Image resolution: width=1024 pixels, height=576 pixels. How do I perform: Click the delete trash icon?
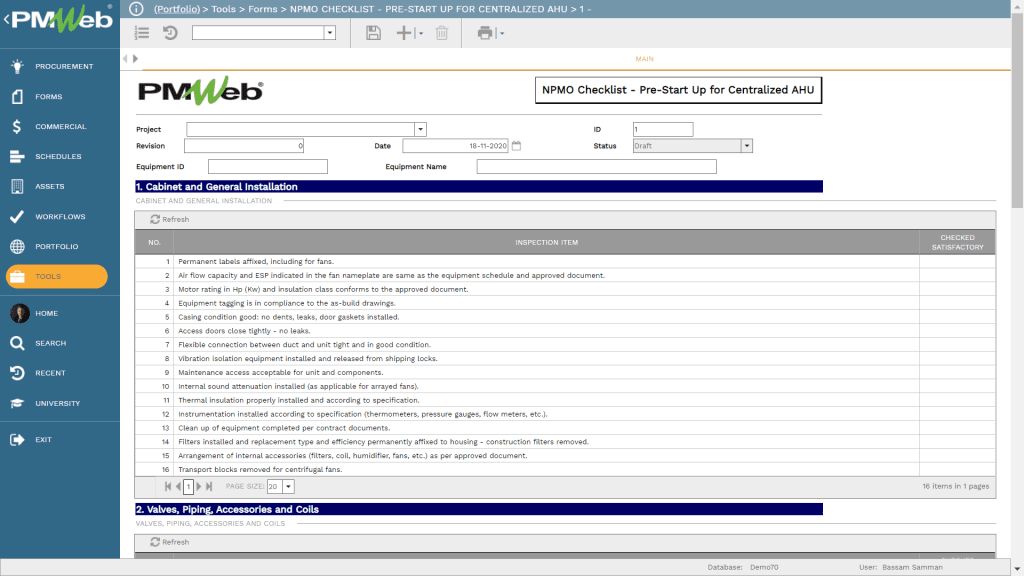[442, 33]
